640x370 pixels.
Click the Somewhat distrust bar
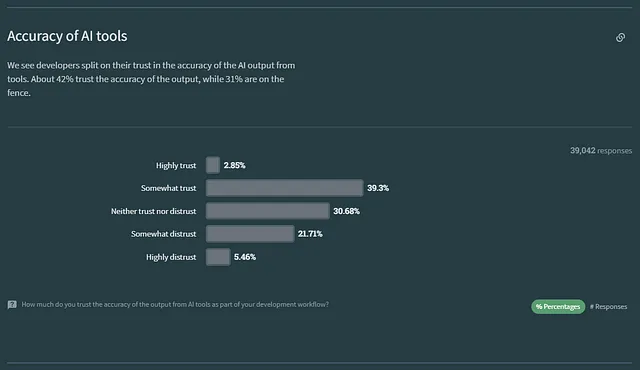(x=250, y=234)
